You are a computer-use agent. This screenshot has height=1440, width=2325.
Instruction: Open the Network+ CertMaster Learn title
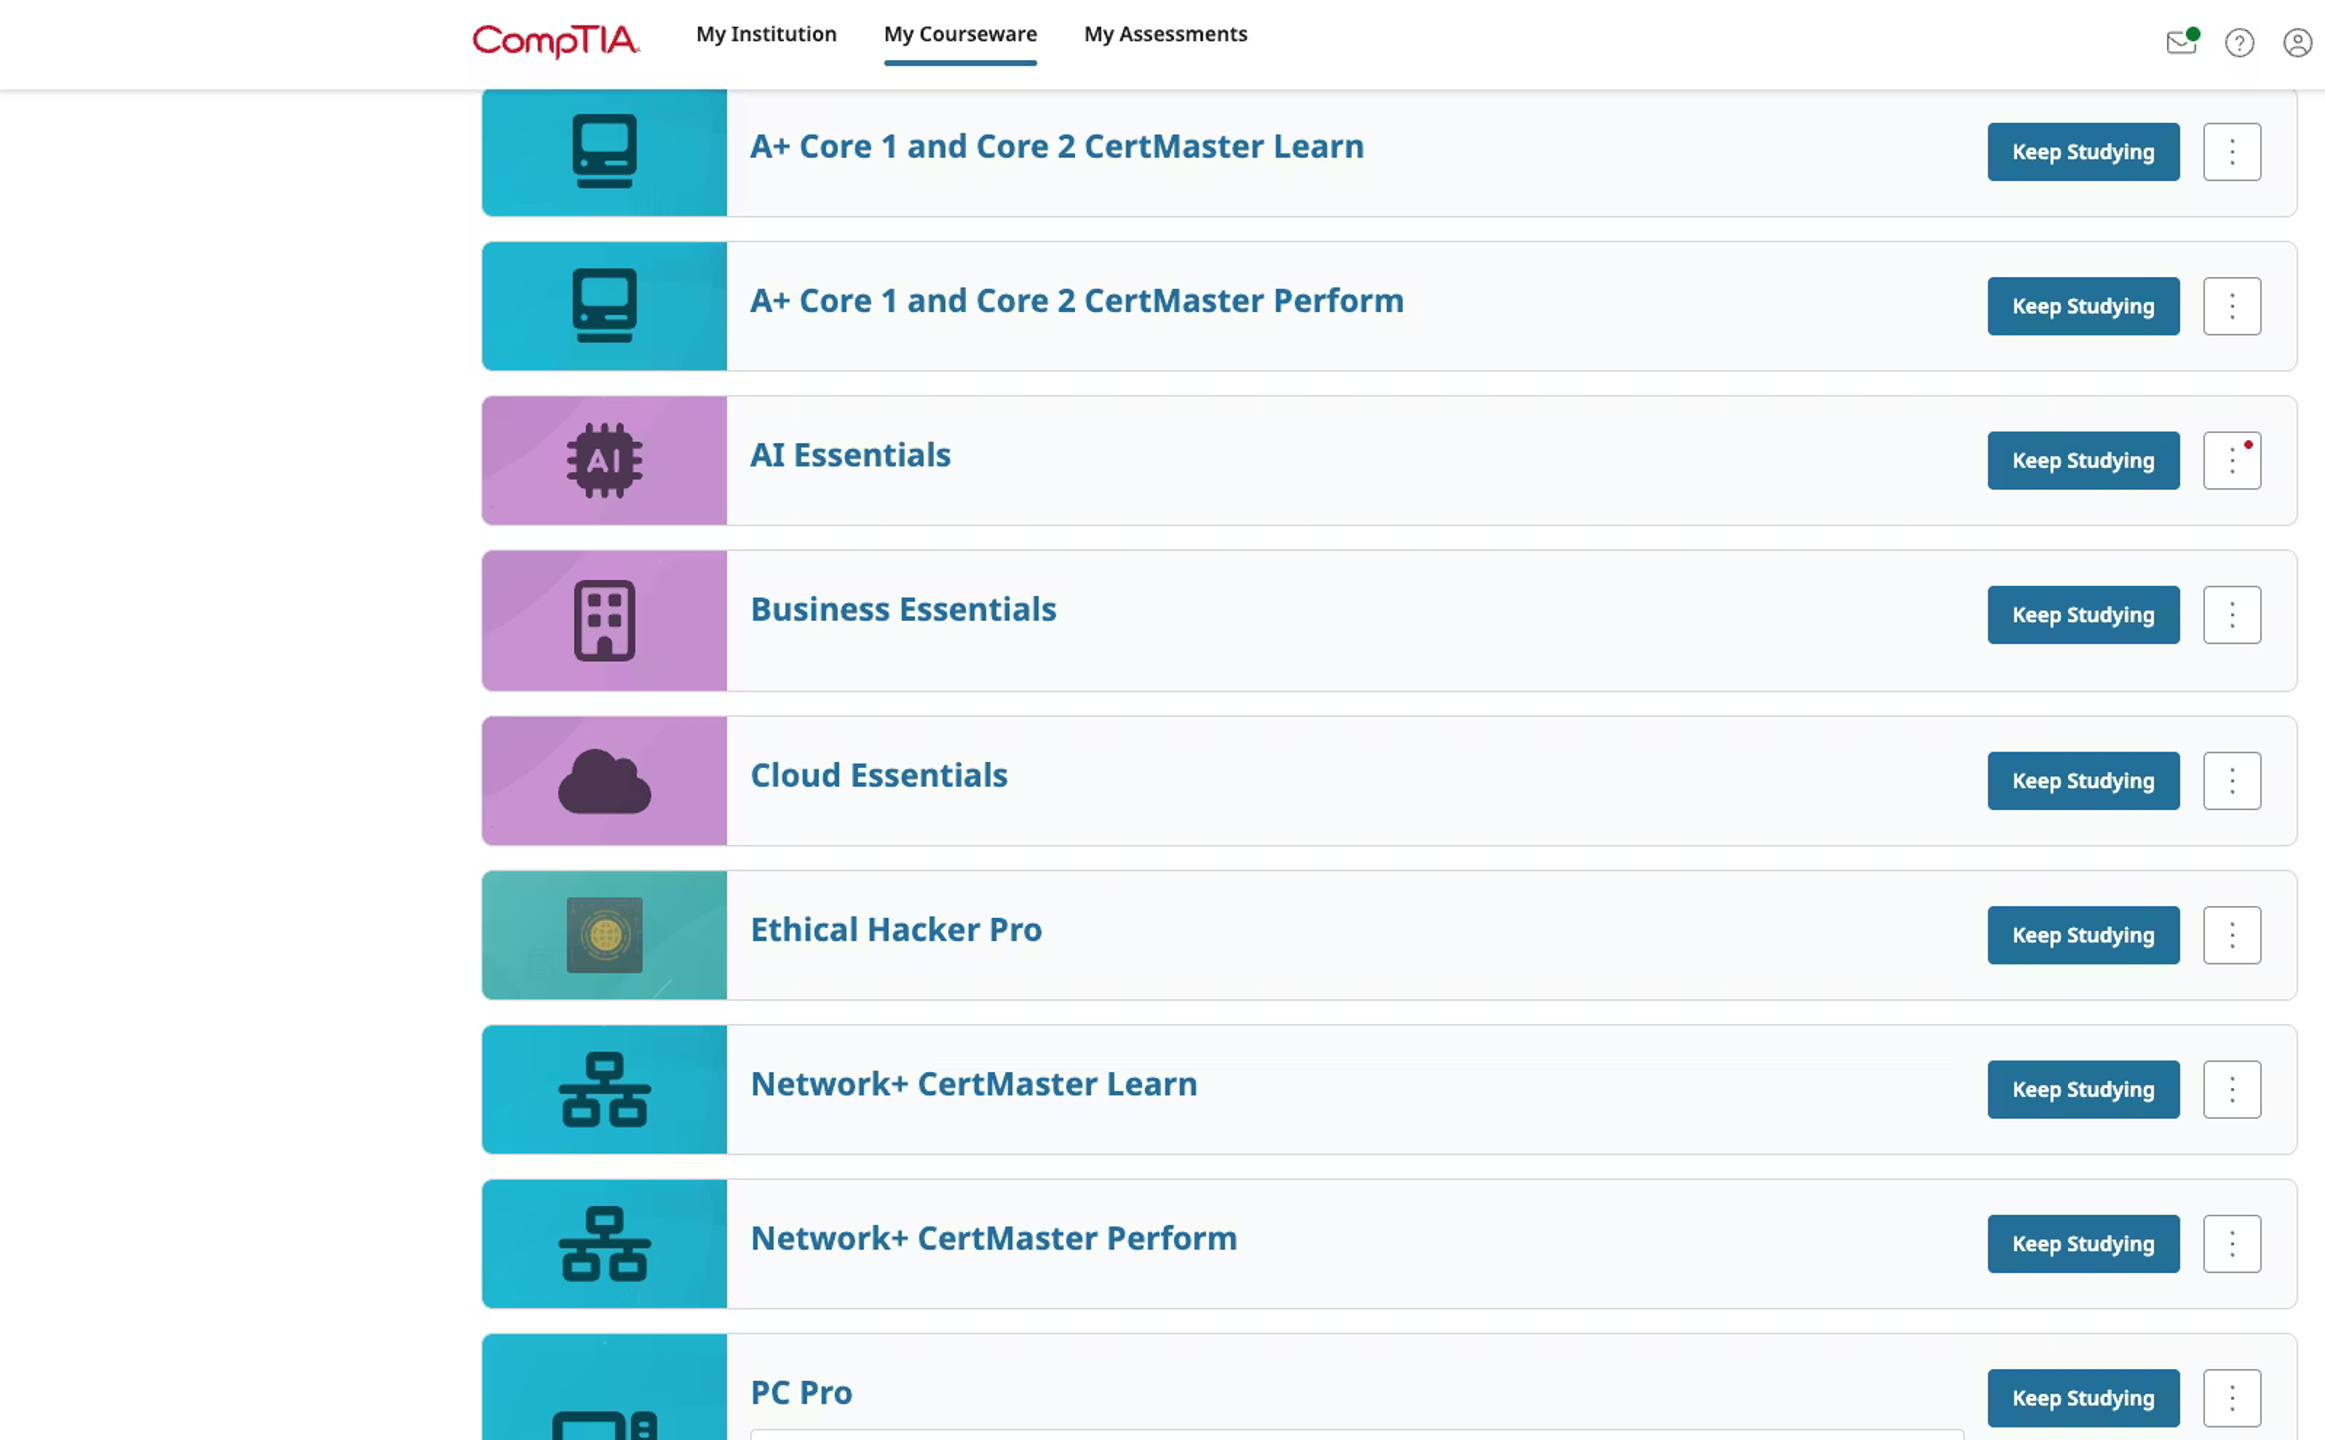(x=974, y=1084)
